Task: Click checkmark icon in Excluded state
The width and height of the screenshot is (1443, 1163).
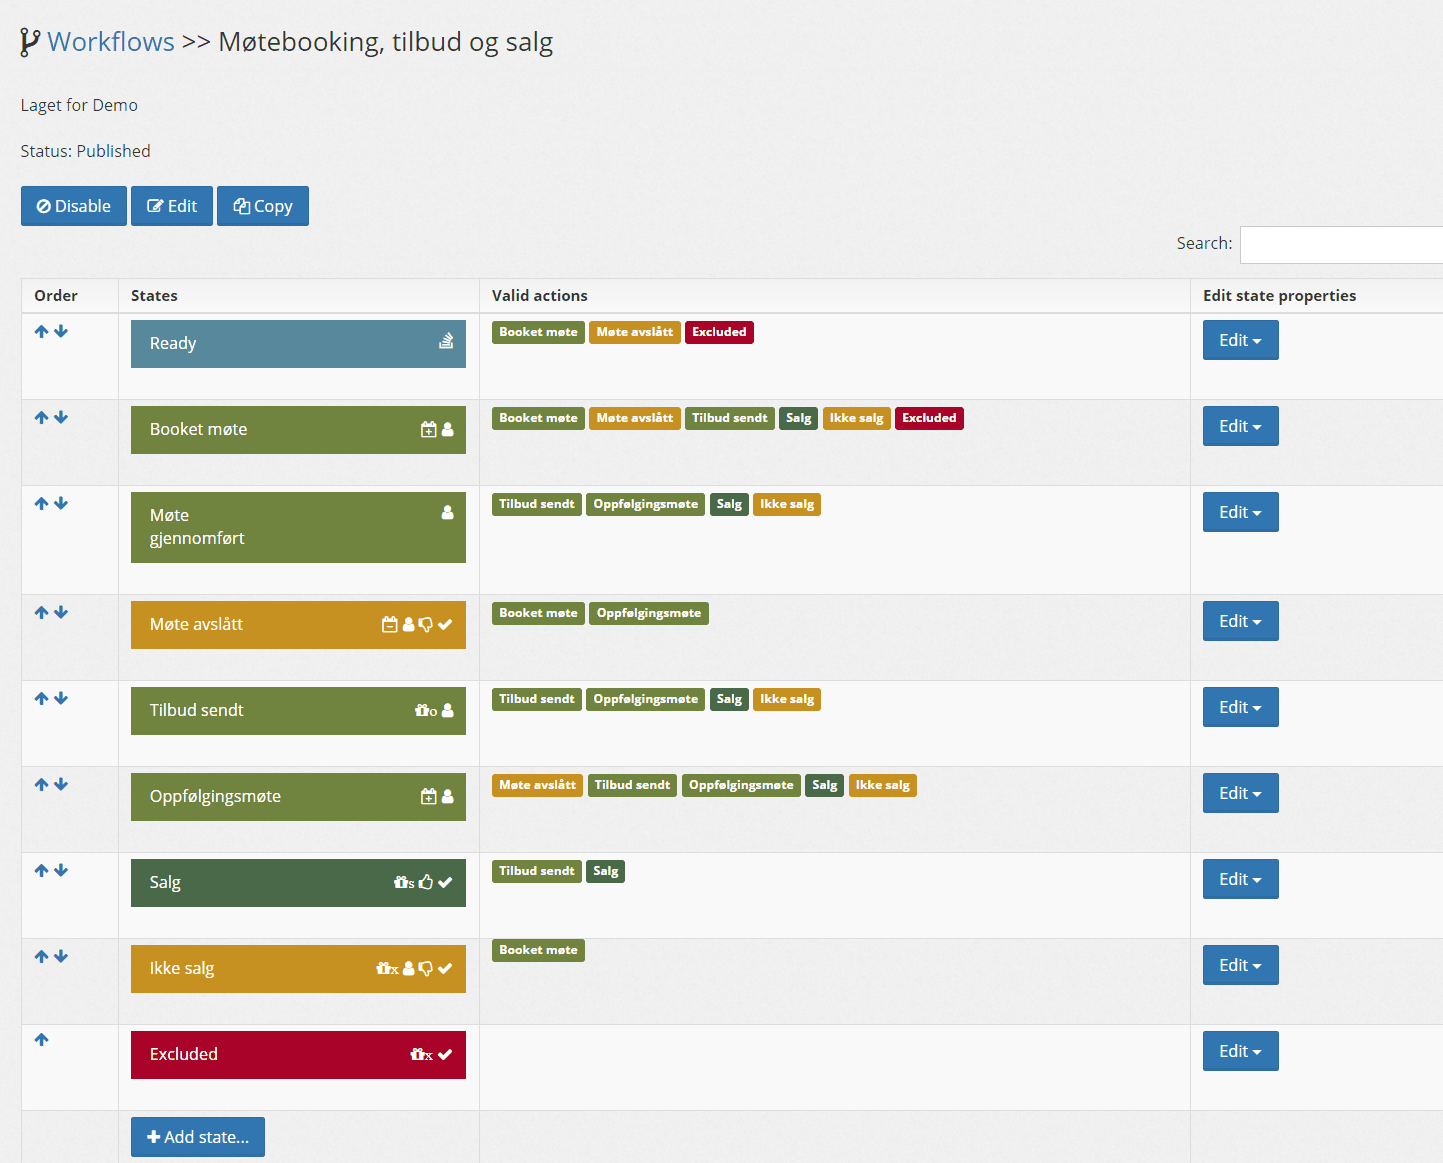Action: click(x=445, y=1054)
